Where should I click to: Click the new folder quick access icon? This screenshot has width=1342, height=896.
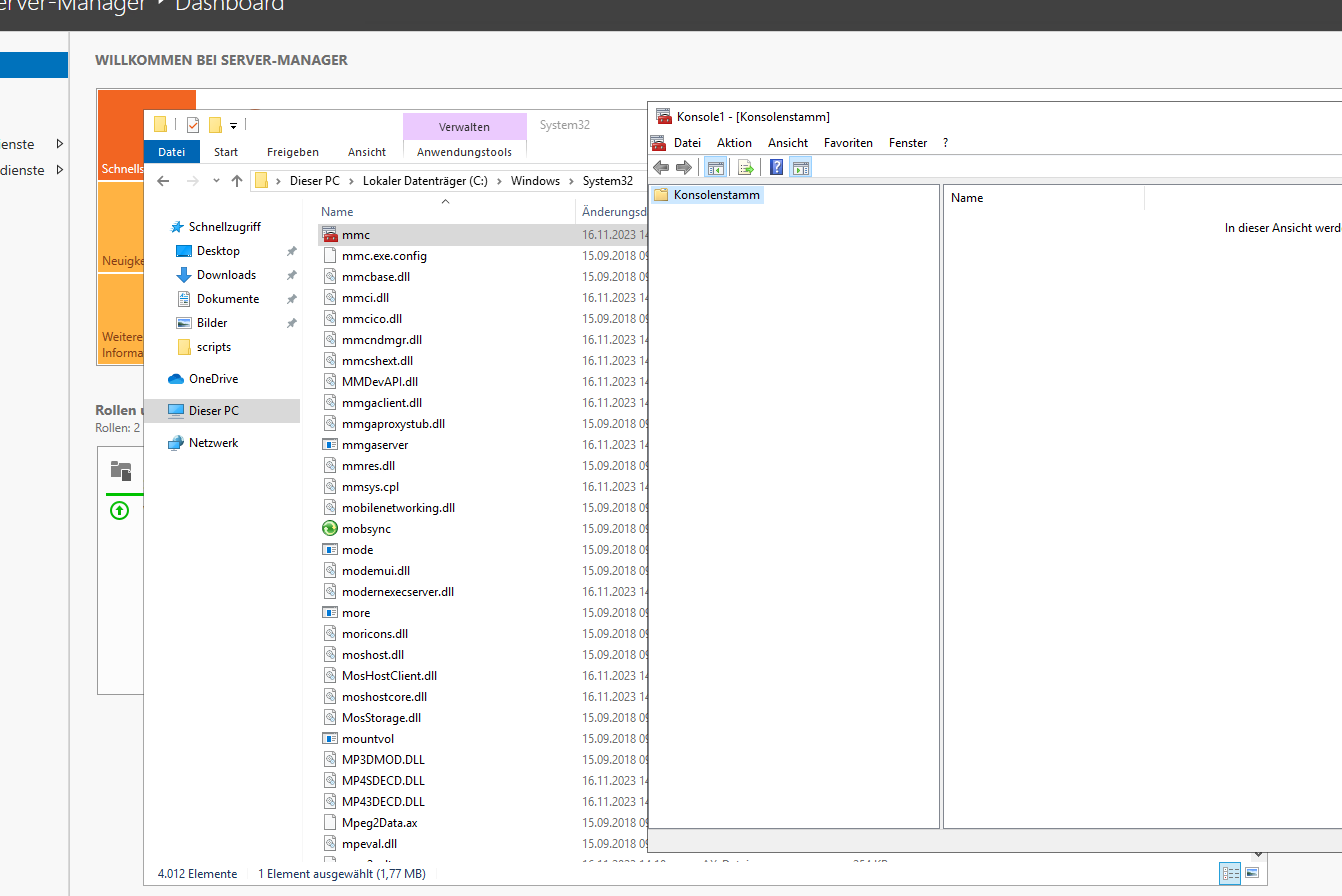215,125
